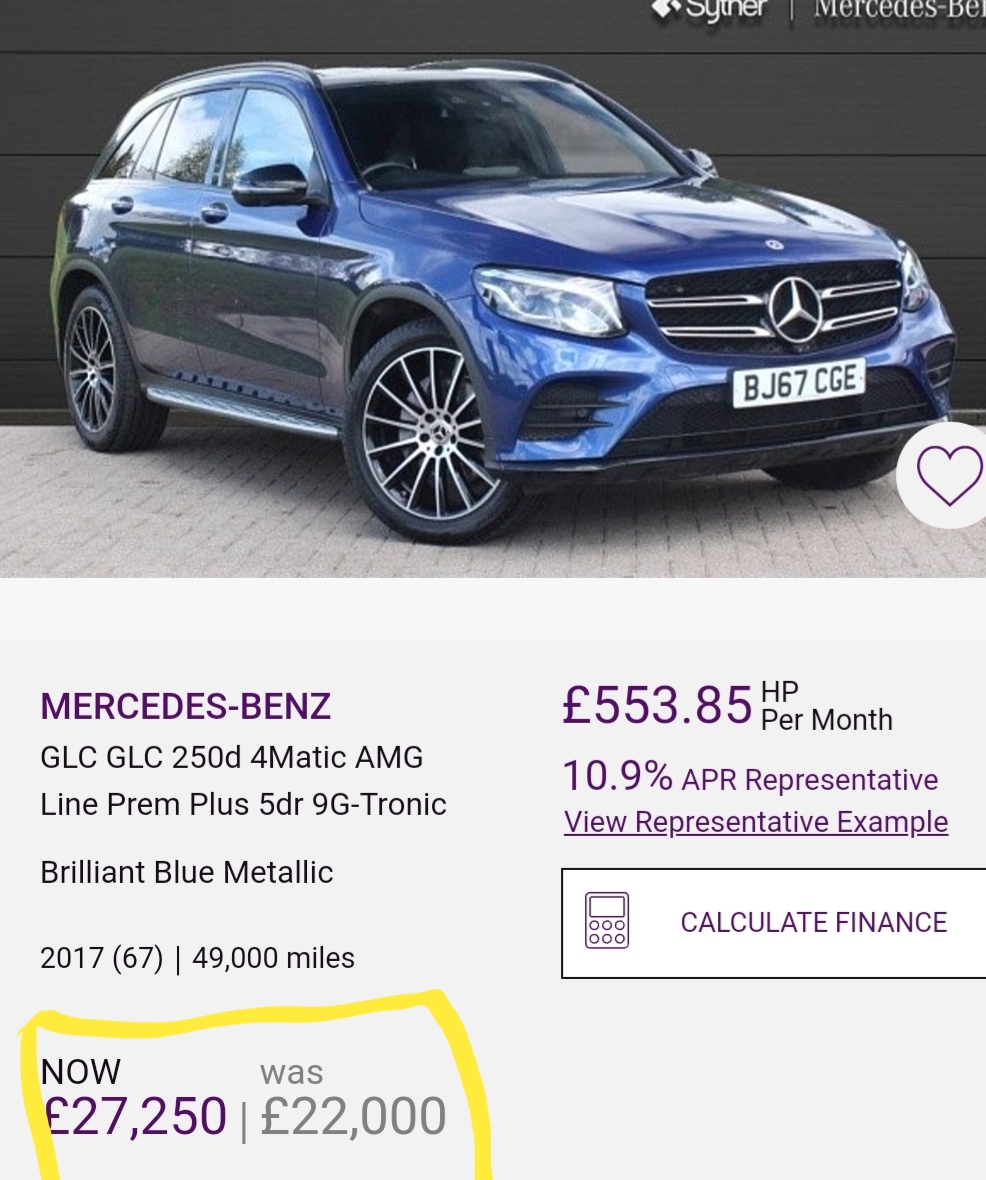The image size is (986, 1180).
Task: Click the Sytner logo in photo header
Action: click(x=711, y=9)
